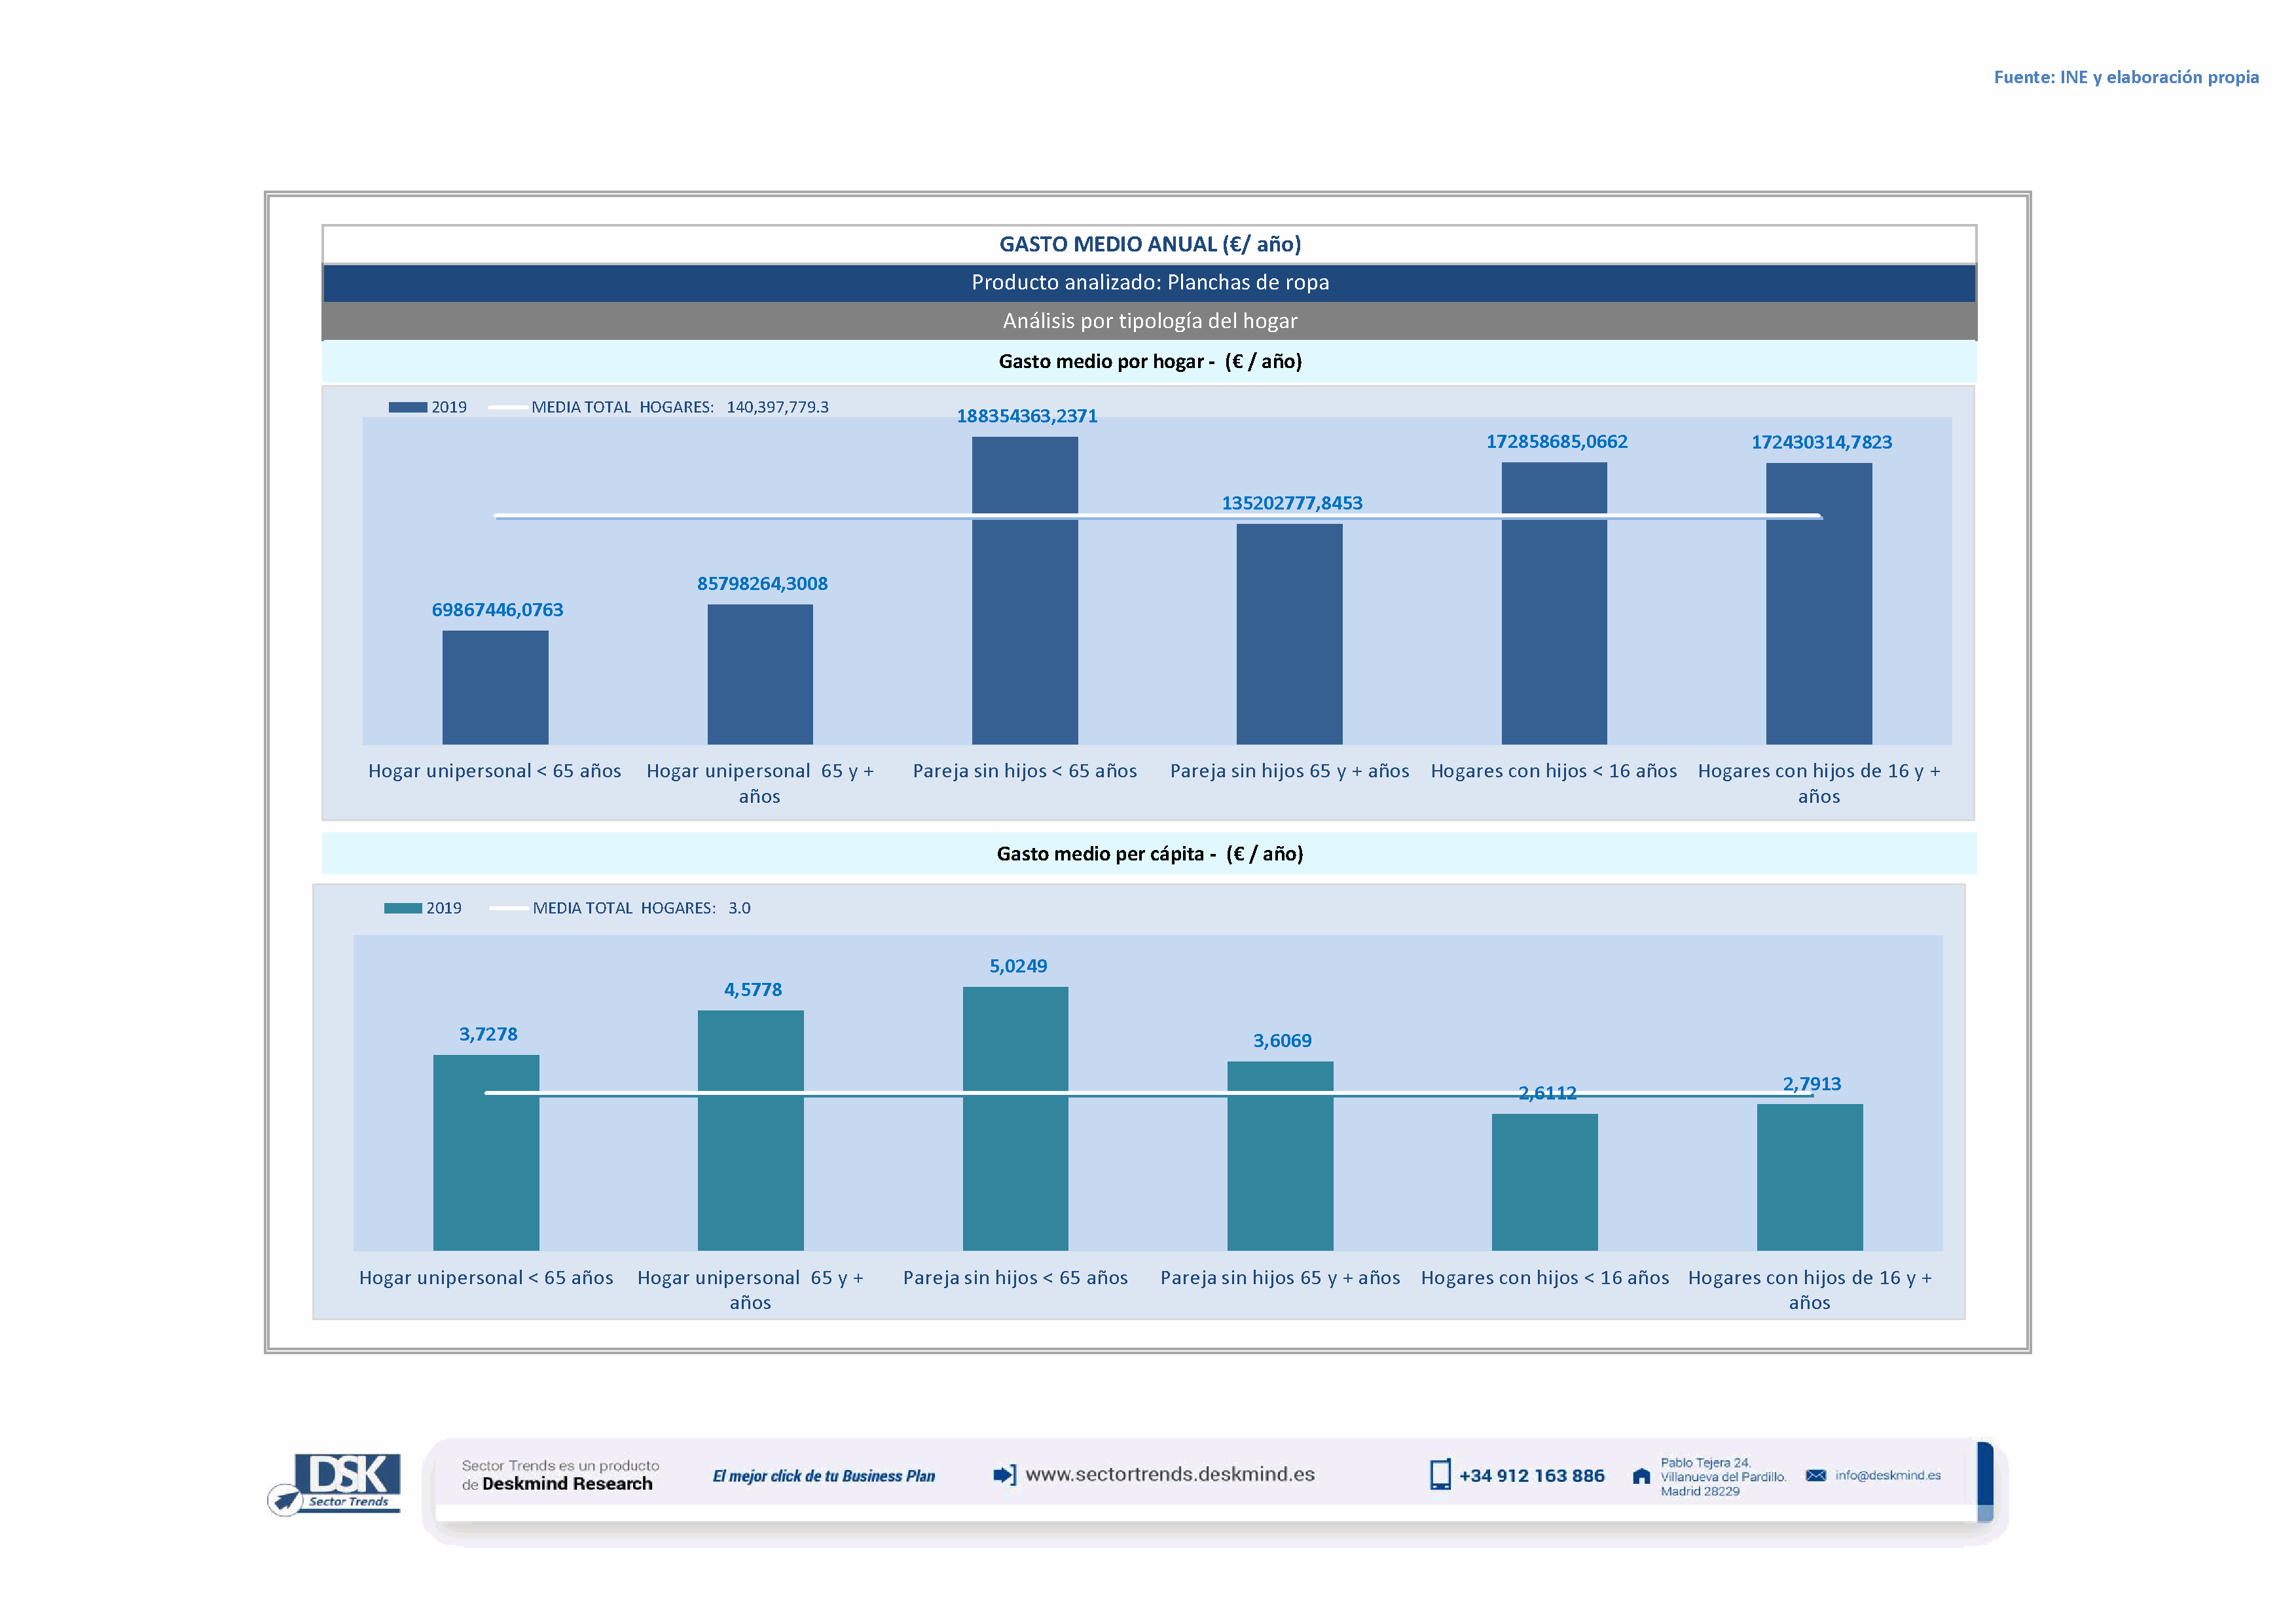Select the 188354363,2371 bar in top chart
The height and width of the screenshot is (1624, 2296).
coord(1024,590)
